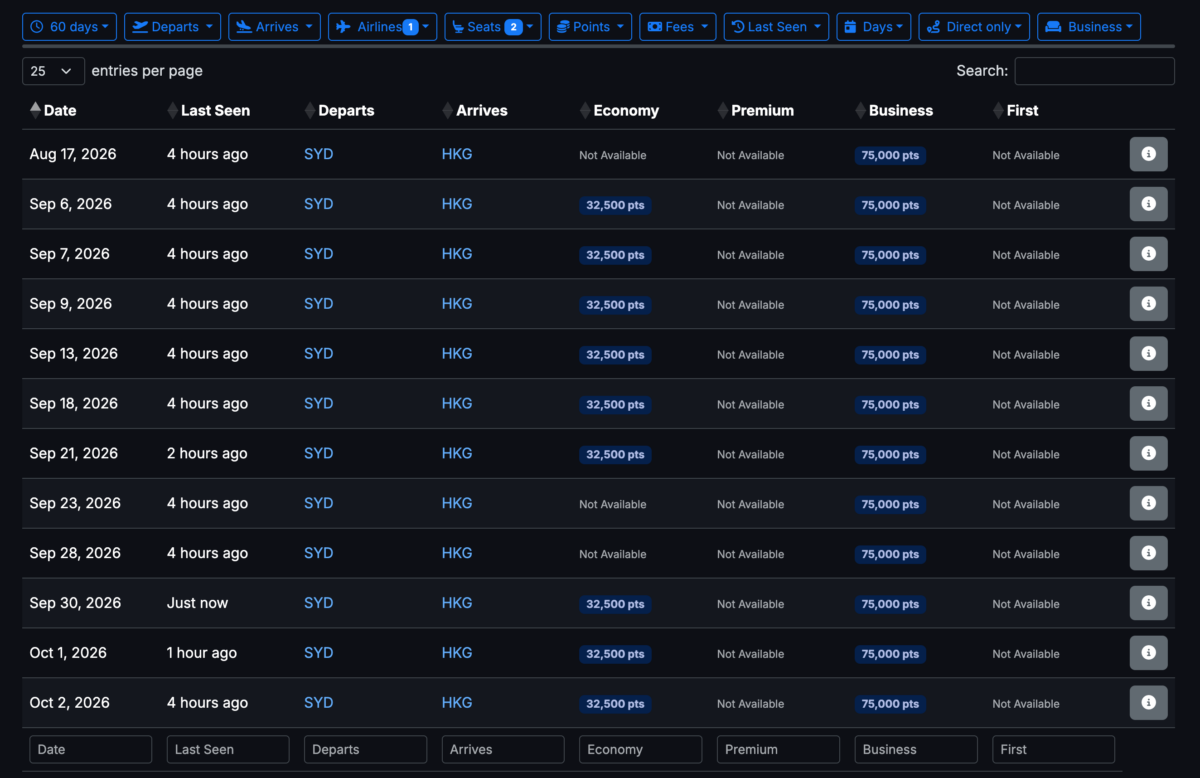Viewport: 1200px width, 778px height.
Task: Open info for Oct 2, 2026 flight
Action: (1148, 703)
